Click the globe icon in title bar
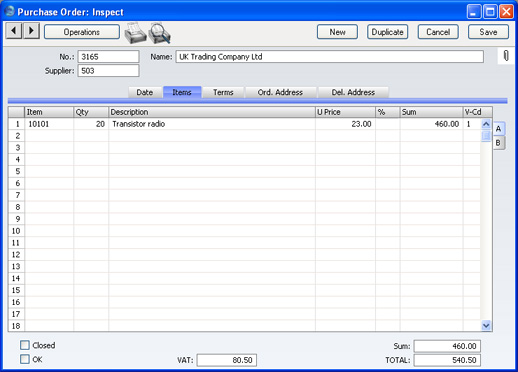Viewport: 518px width, 372px height. 9,11
